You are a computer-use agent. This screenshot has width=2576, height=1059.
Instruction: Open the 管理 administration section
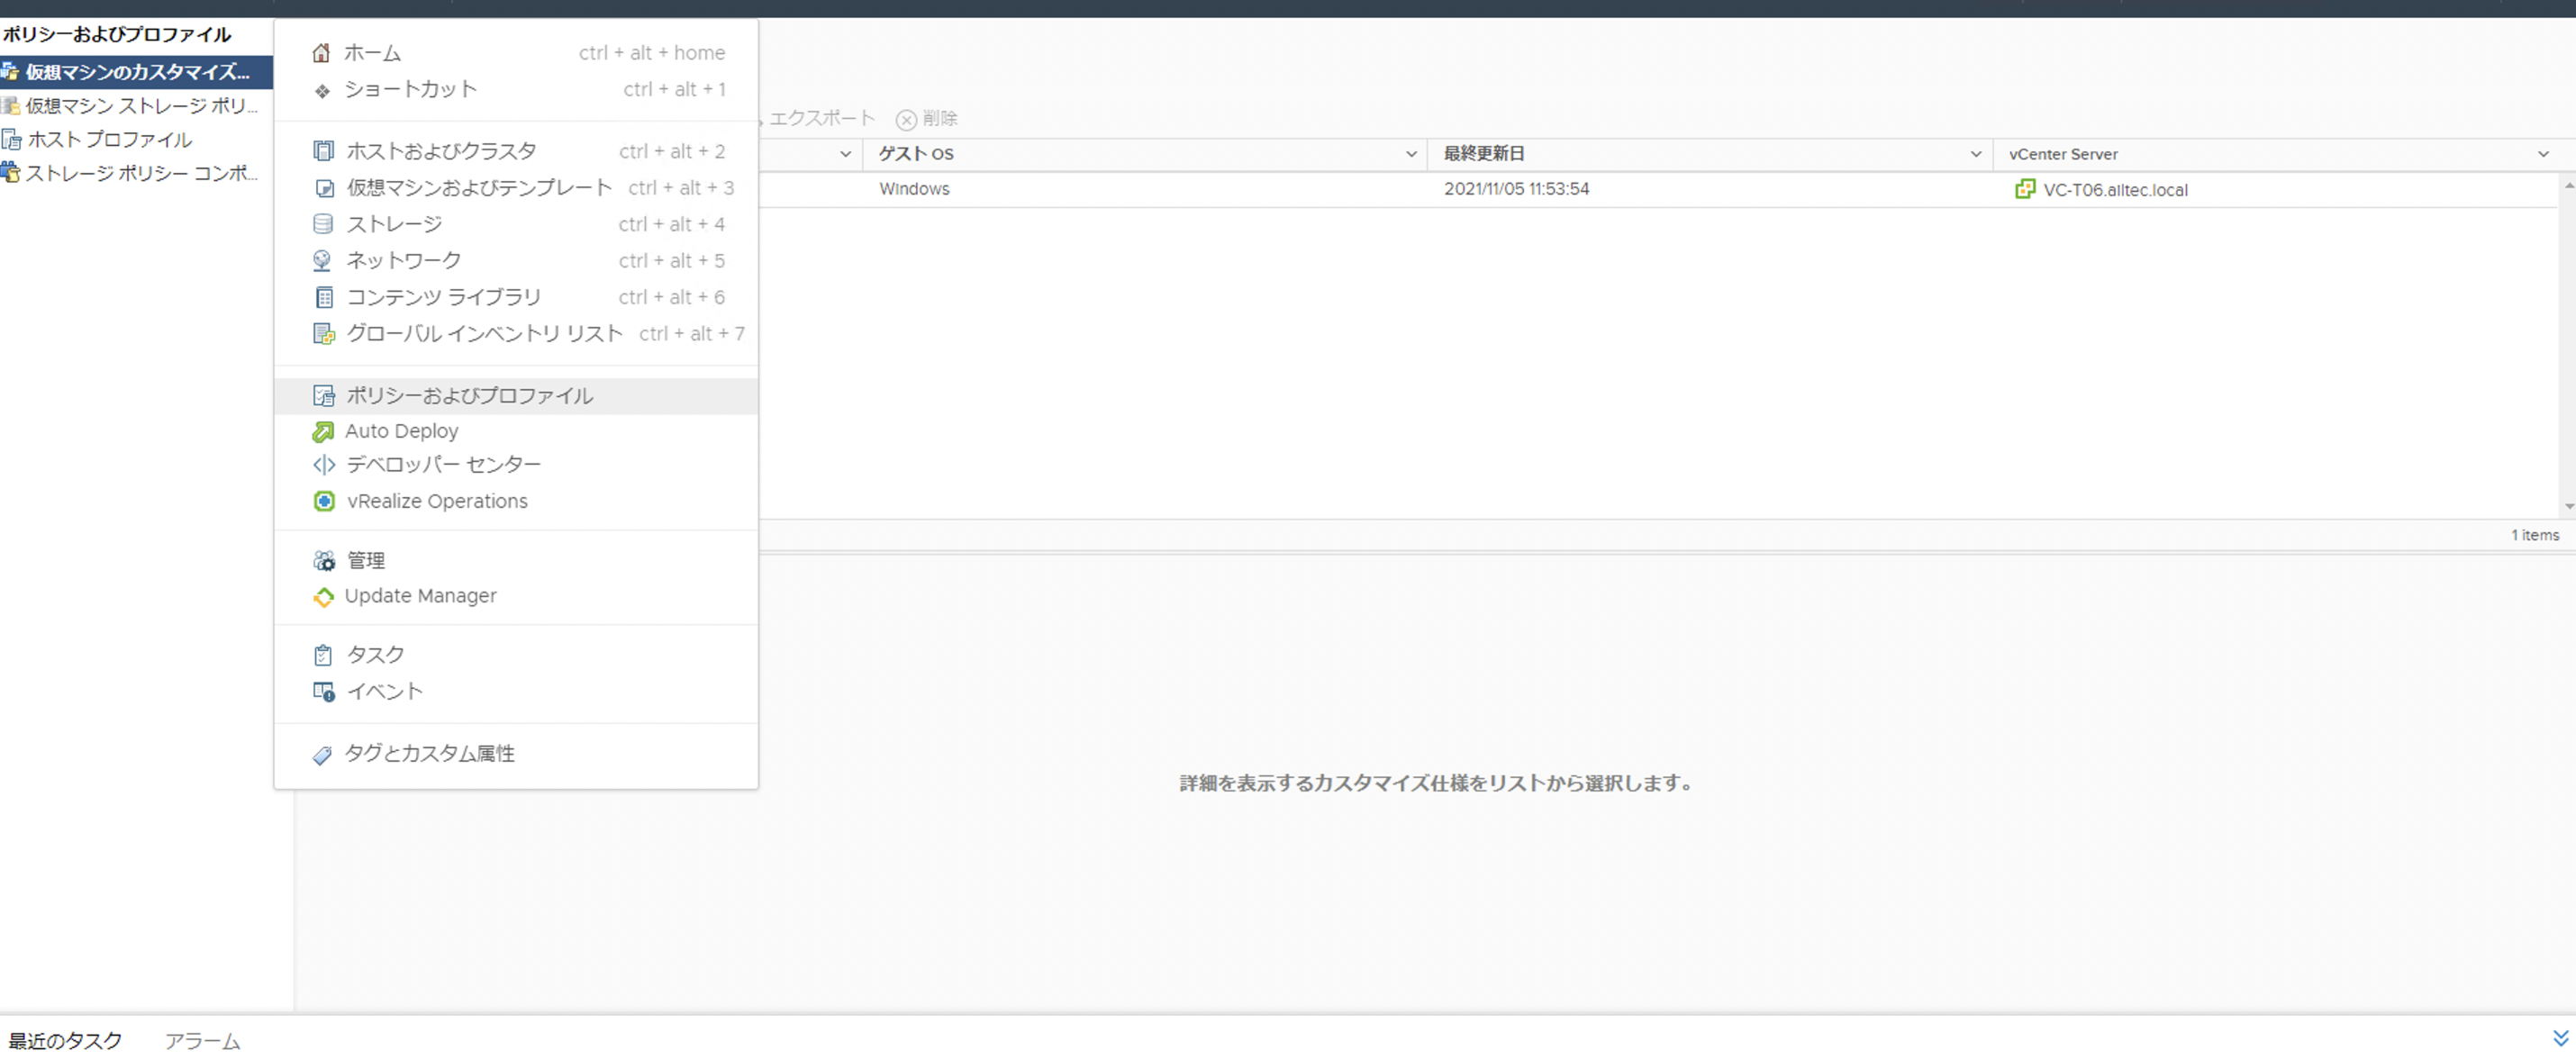click(365, 560)
